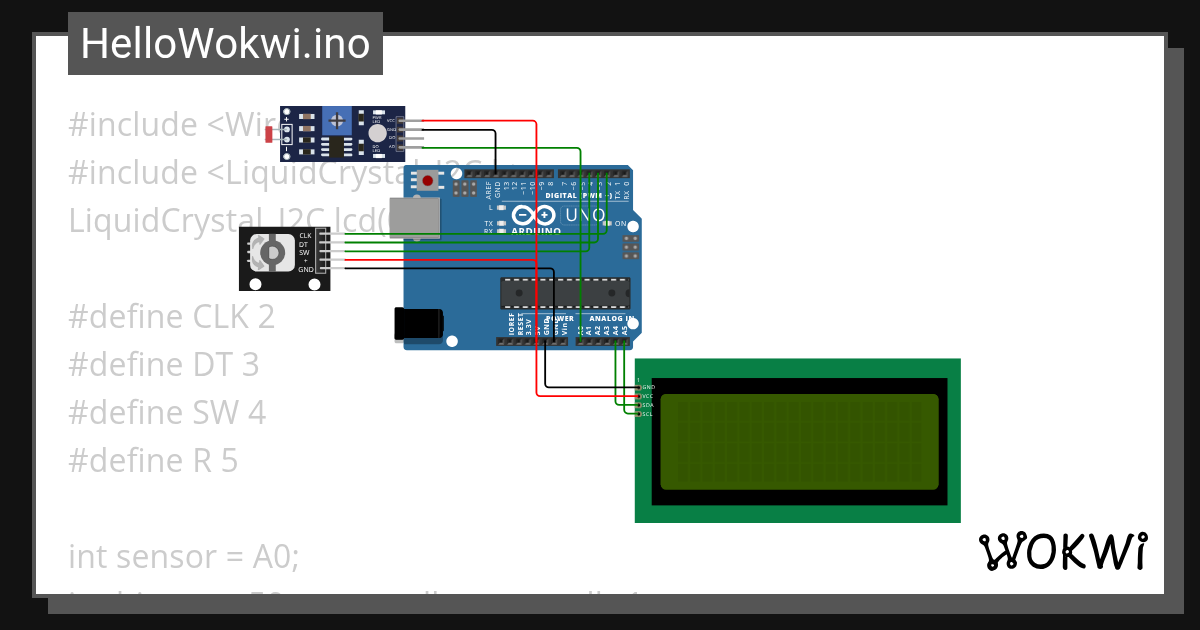1200x630 pixels.
Task: Click the red LED on the sensor module
Action: (377, 112)
